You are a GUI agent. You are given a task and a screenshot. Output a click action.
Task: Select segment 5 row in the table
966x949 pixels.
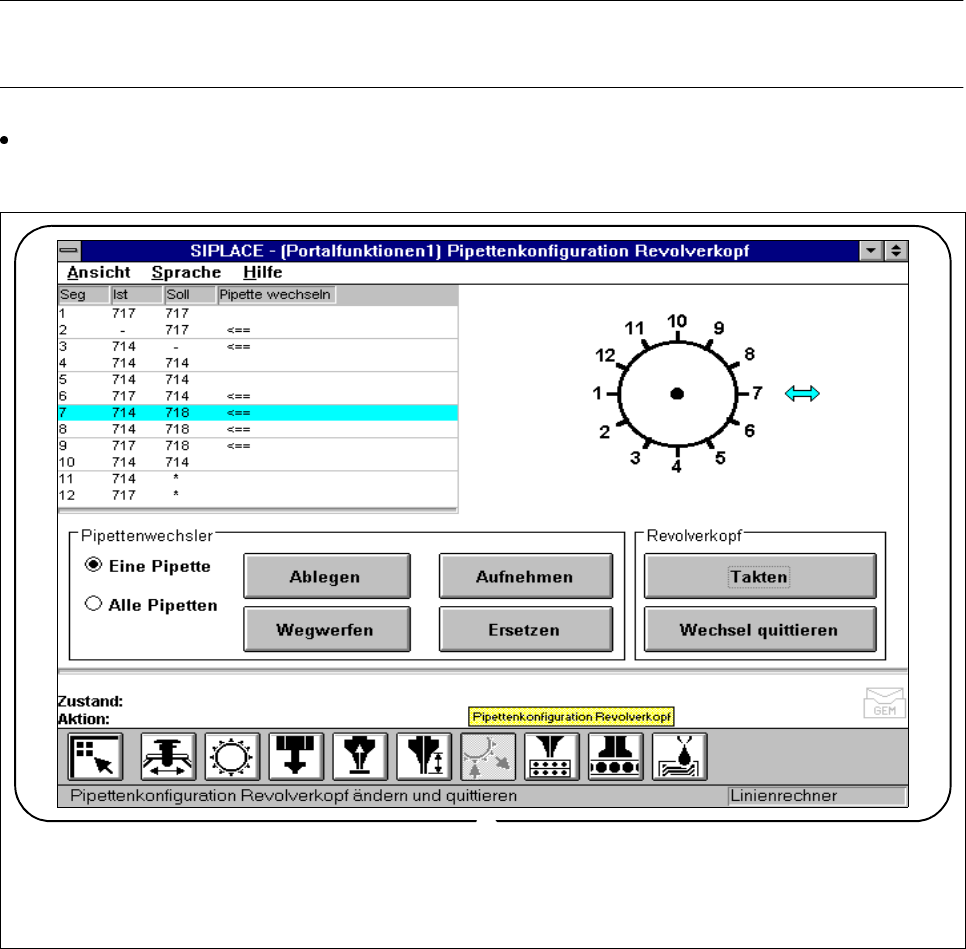coord(258,380)
